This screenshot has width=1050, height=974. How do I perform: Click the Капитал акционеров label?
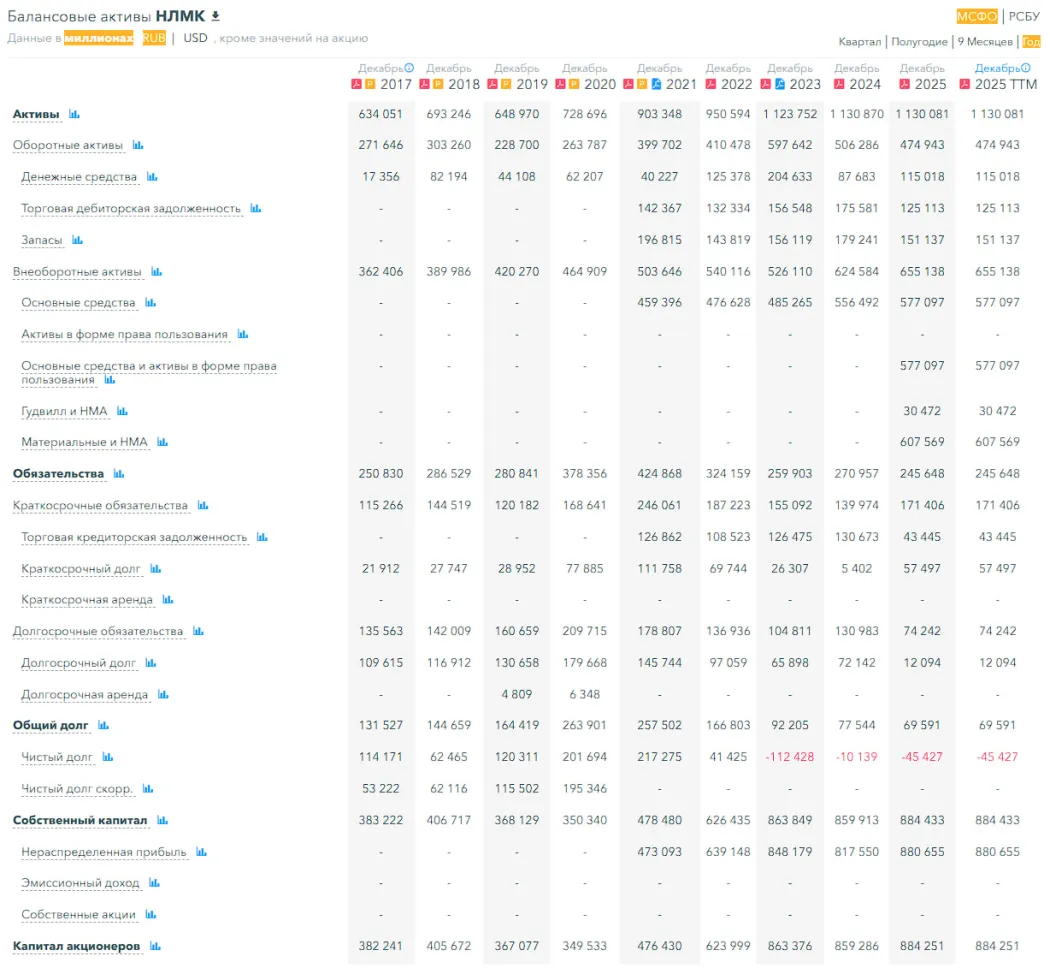(76, 946)
